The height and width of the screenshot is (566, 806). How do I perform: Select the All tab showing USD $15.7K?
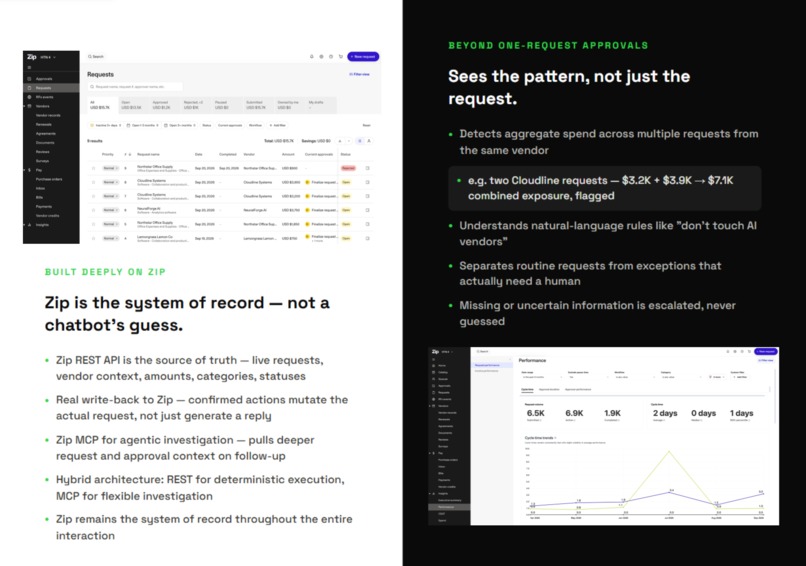point(102,105)
